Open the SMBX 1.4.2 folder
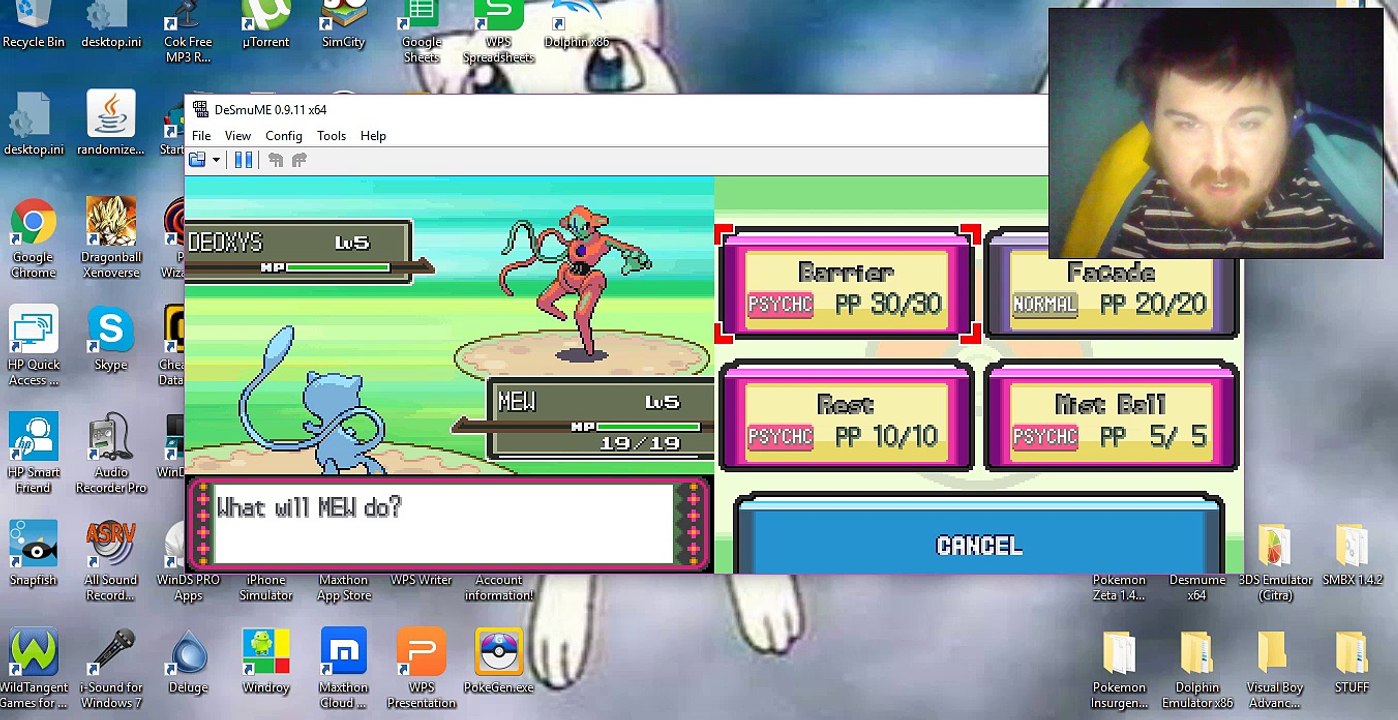Image resolution: width=1398 pixels, height=720 pixels. tap(1352, 553)
